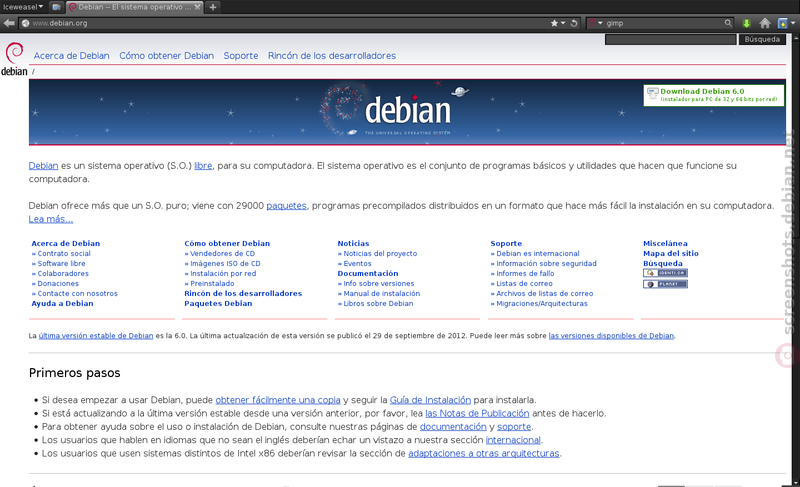Follow 'documentación' link in Primeros pasos

pyautogui.click(x=453, y=426)
